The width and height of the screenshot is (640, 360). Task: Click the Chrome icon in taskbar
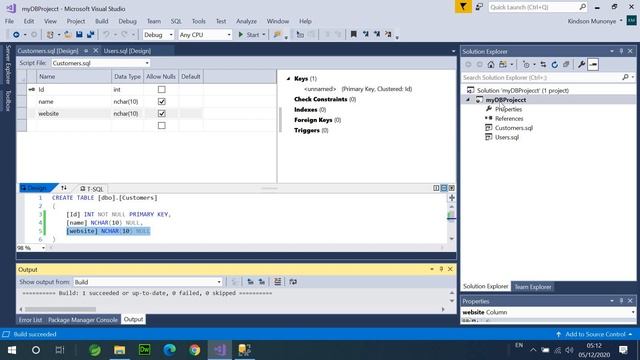pyautogui.click(x=194, y=350)
